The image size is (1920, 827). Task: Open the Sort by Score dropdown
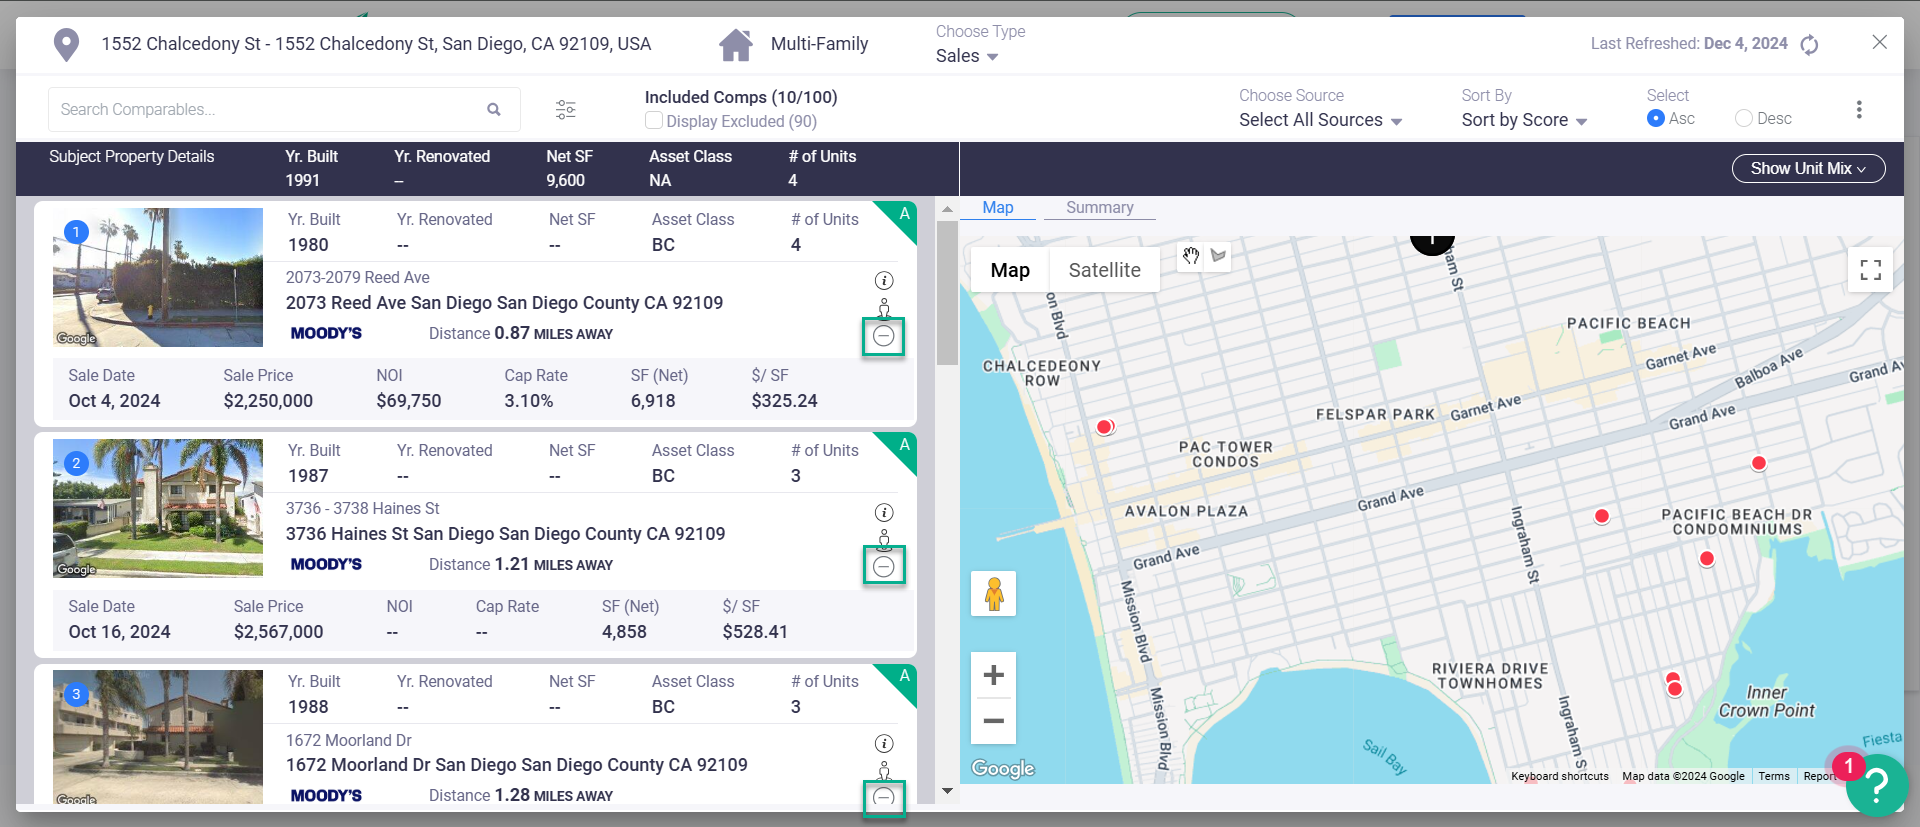[1524, 120]
